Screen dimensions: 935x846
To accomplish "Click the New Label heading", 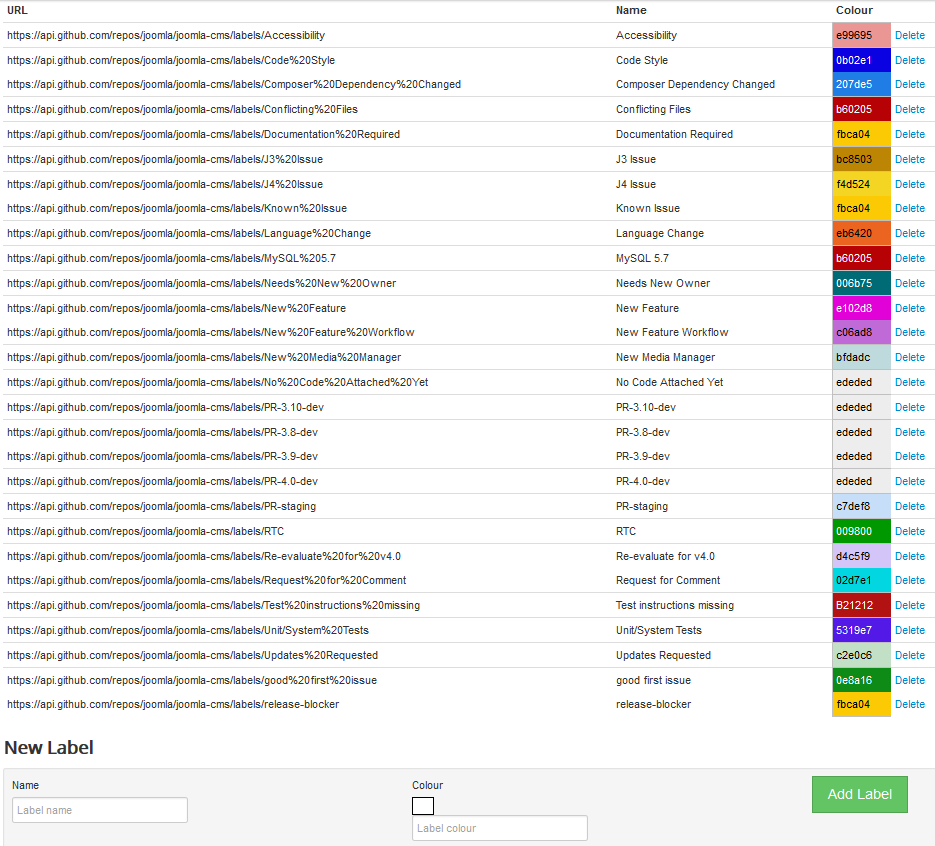I will pos(49,748).
